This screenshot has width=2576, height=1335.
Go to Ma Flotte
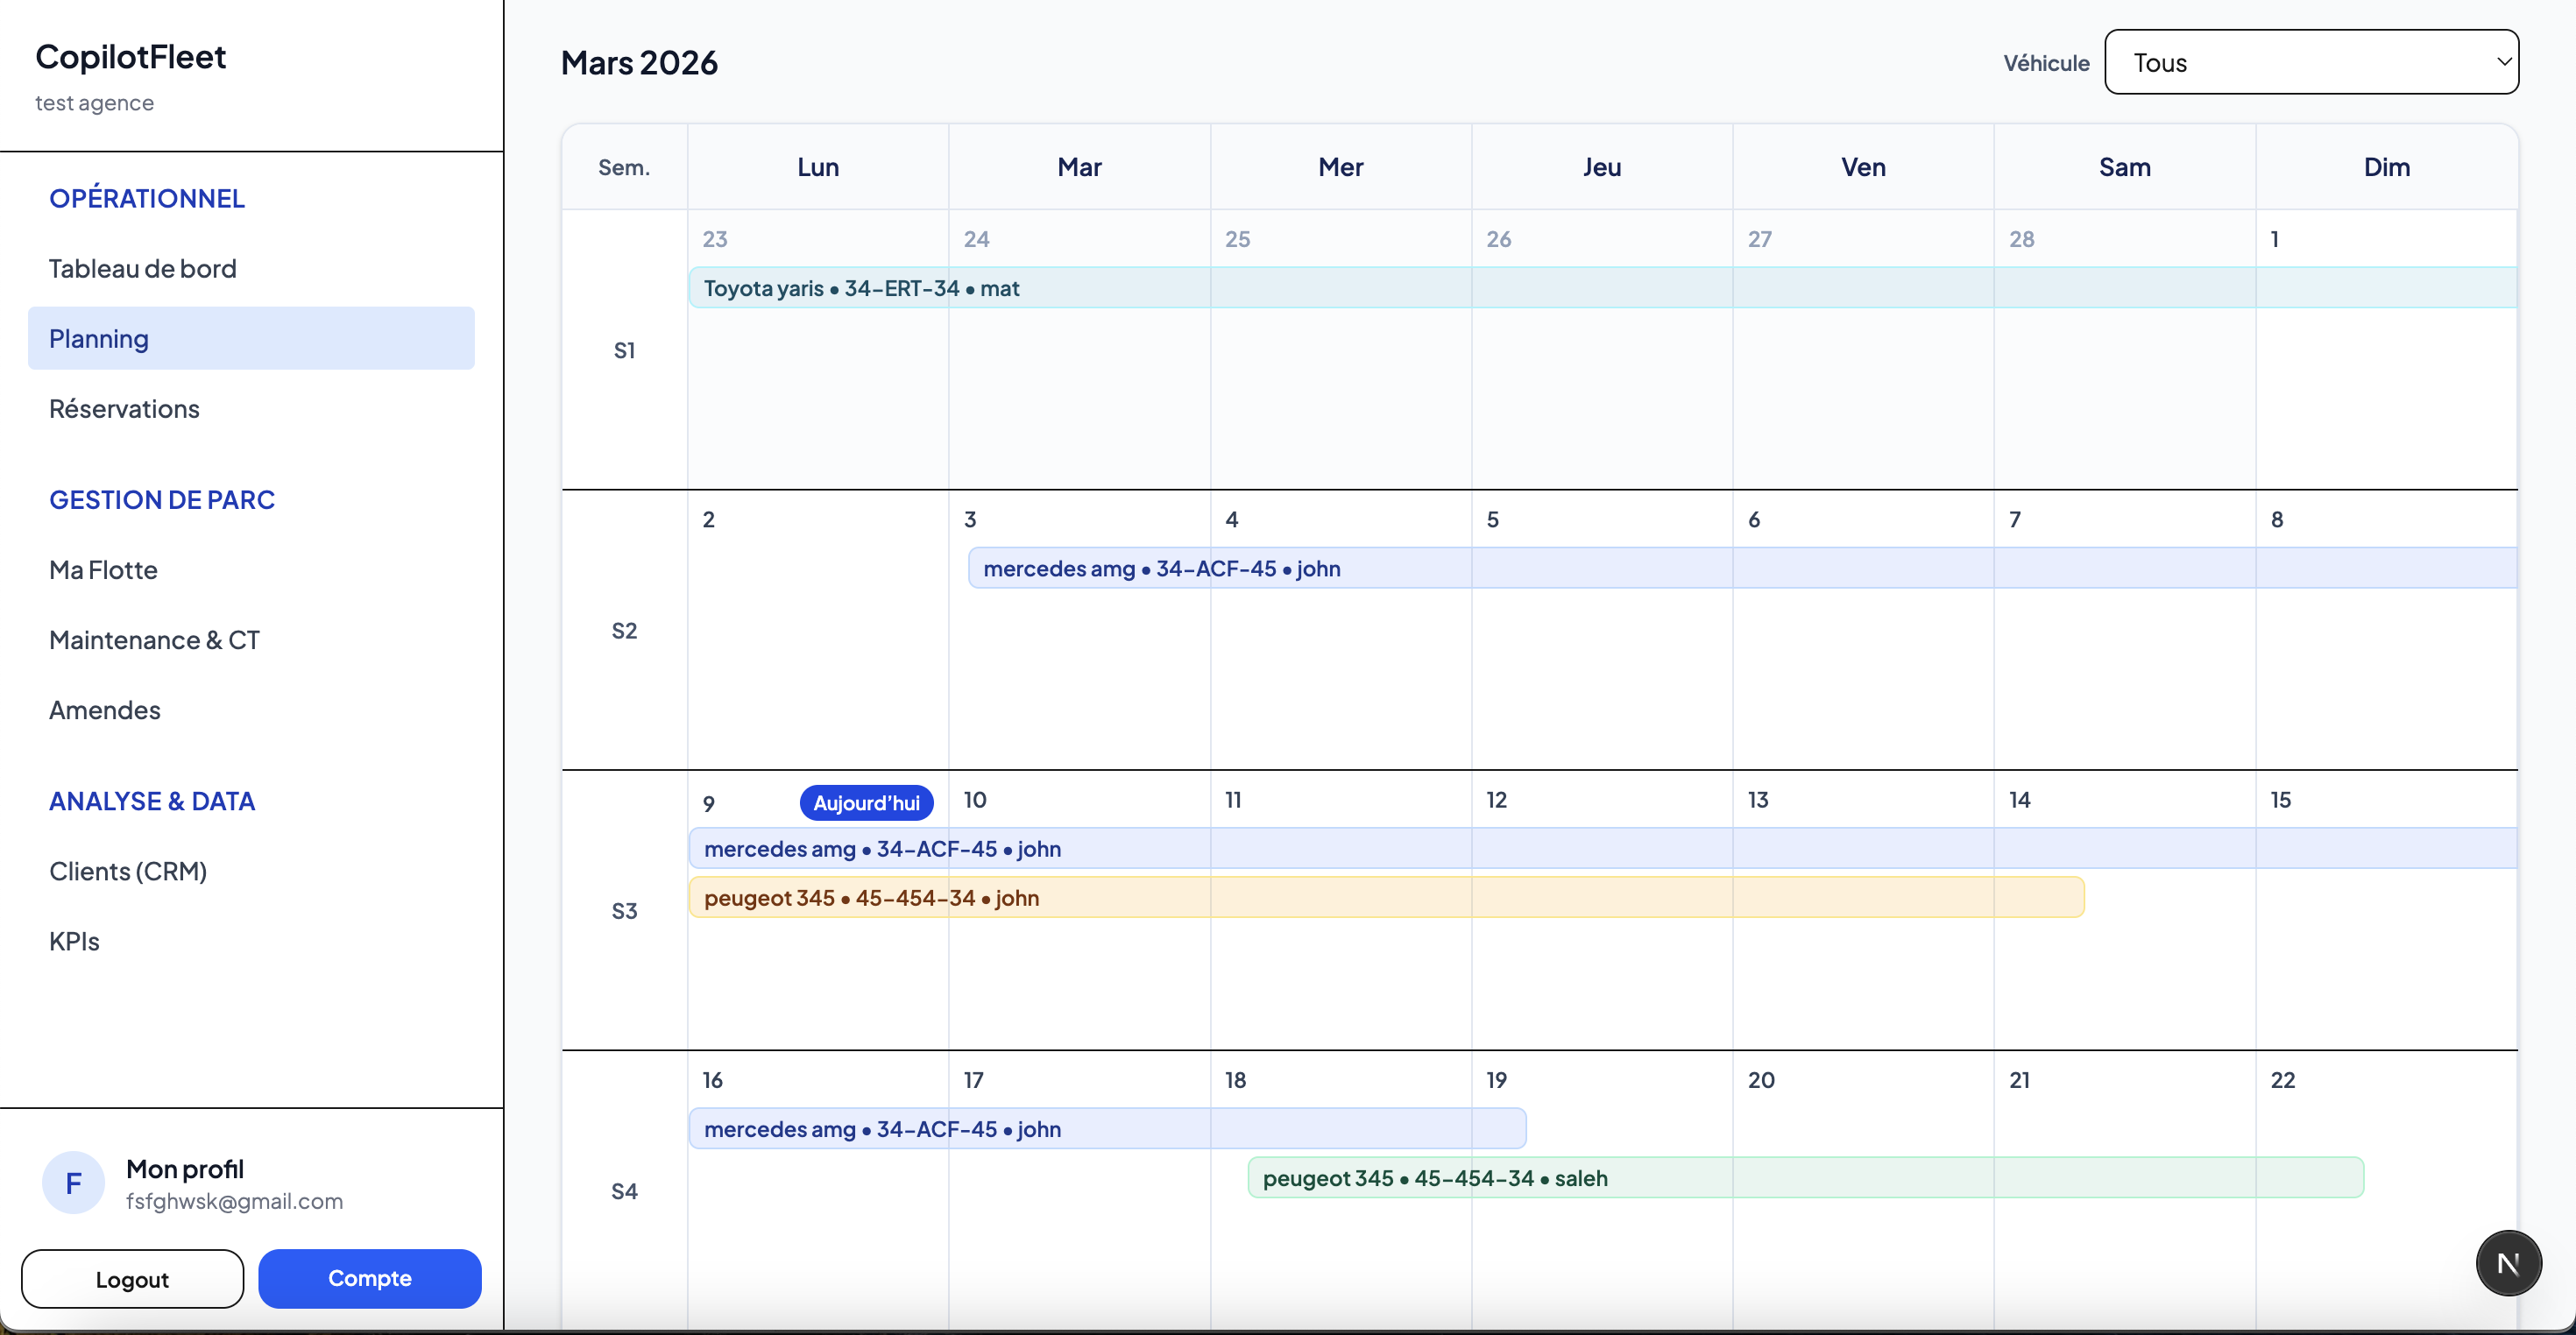[103, 570]
